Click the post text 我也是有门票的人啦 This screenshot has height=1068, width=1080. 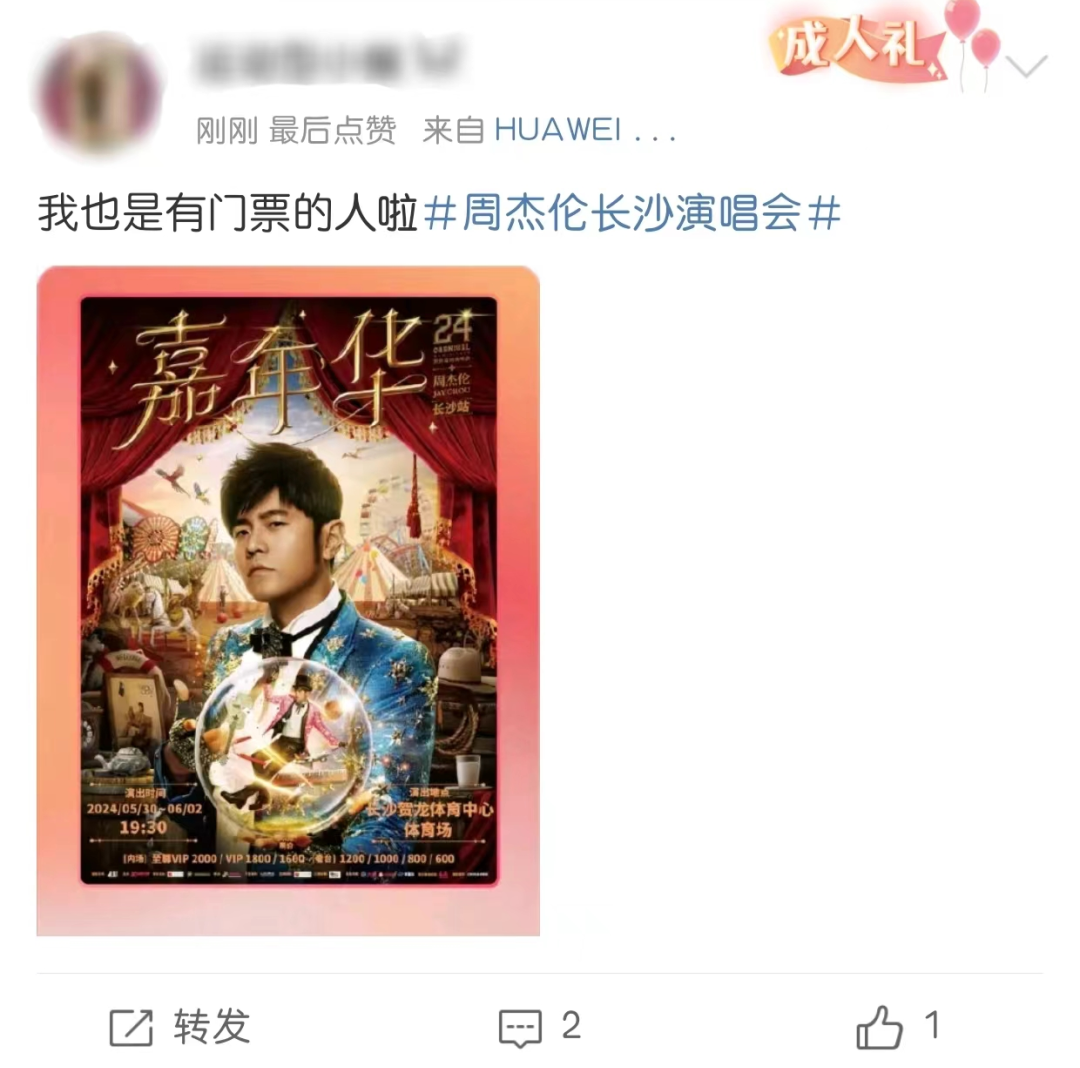[228, 213]
